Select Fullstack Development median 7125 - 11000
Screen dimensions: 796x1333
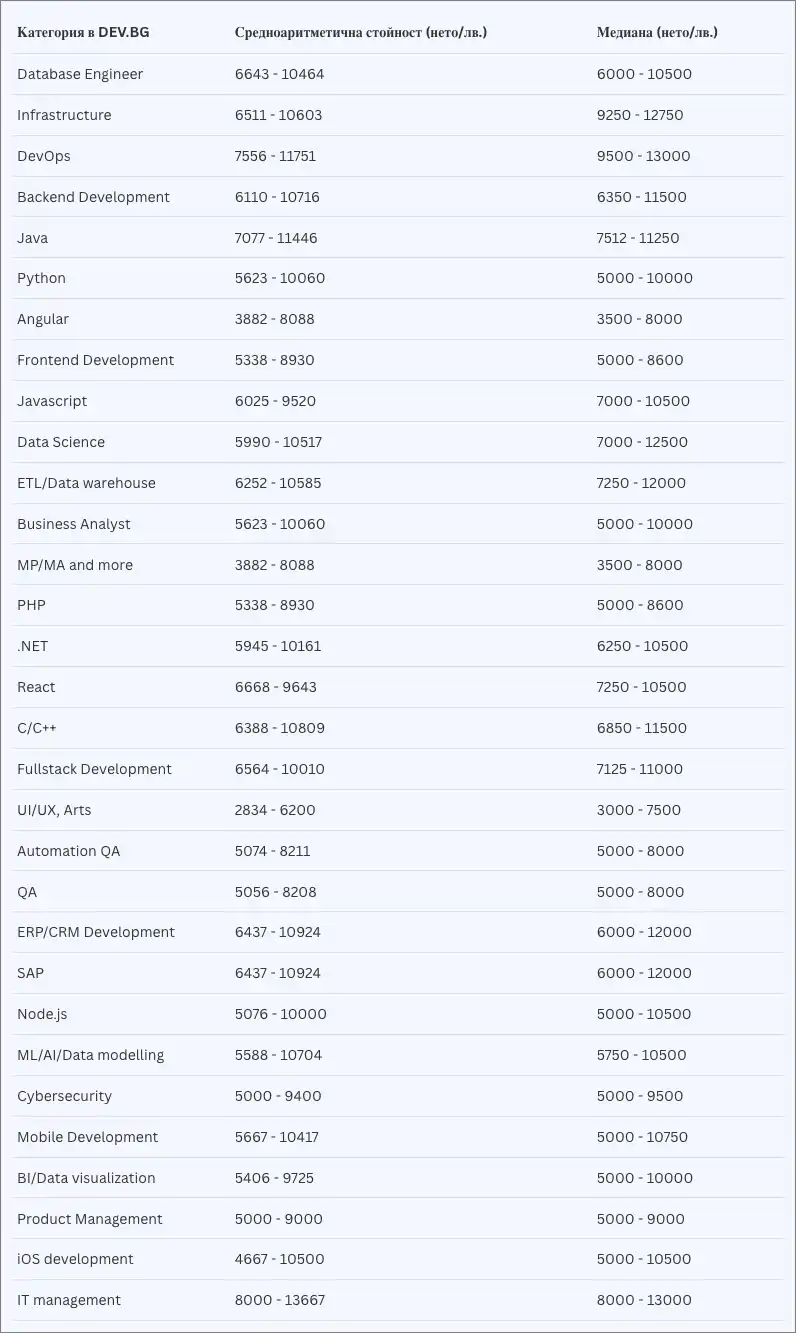pos(640,769)
